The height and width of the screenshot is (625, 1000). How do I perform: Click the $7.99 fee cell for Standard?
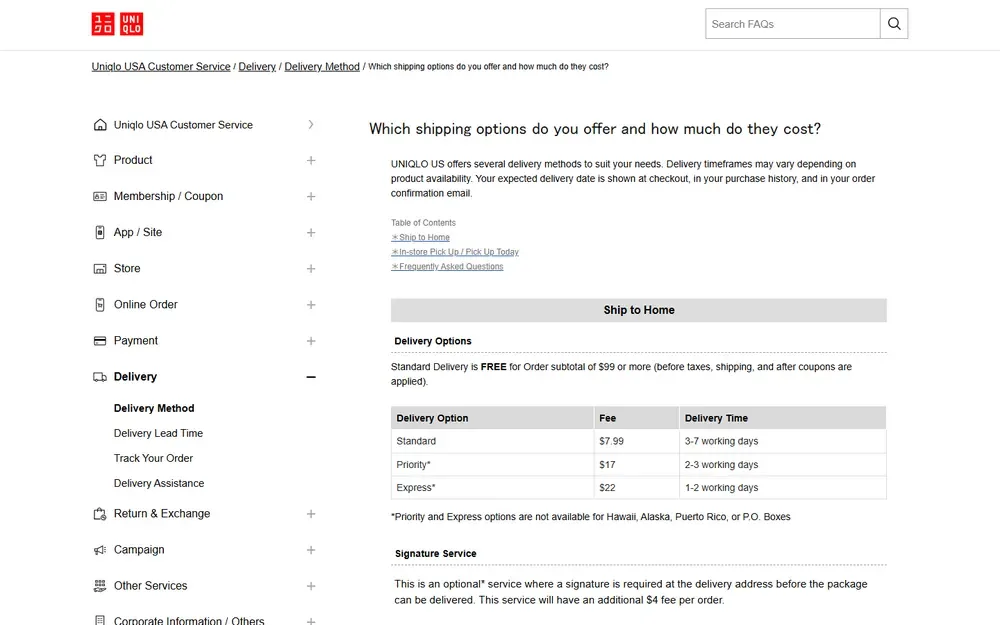636,441
